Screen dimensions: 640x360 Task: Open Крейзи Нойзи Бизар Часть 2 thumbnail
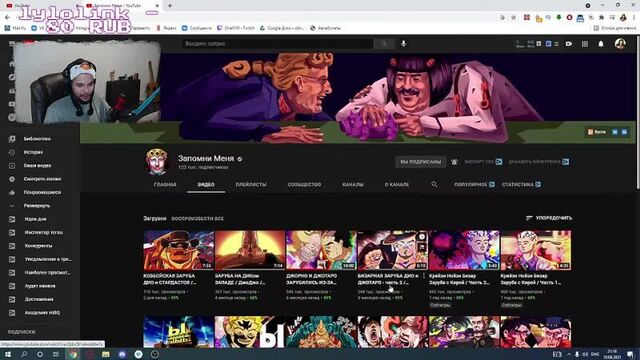tap(464, 250)
